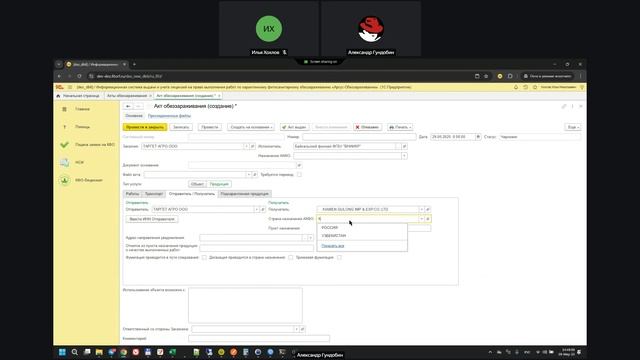Open the Присоединенные файлы link
Viewport: 640px width, 360px height.
tap(169, 116)
